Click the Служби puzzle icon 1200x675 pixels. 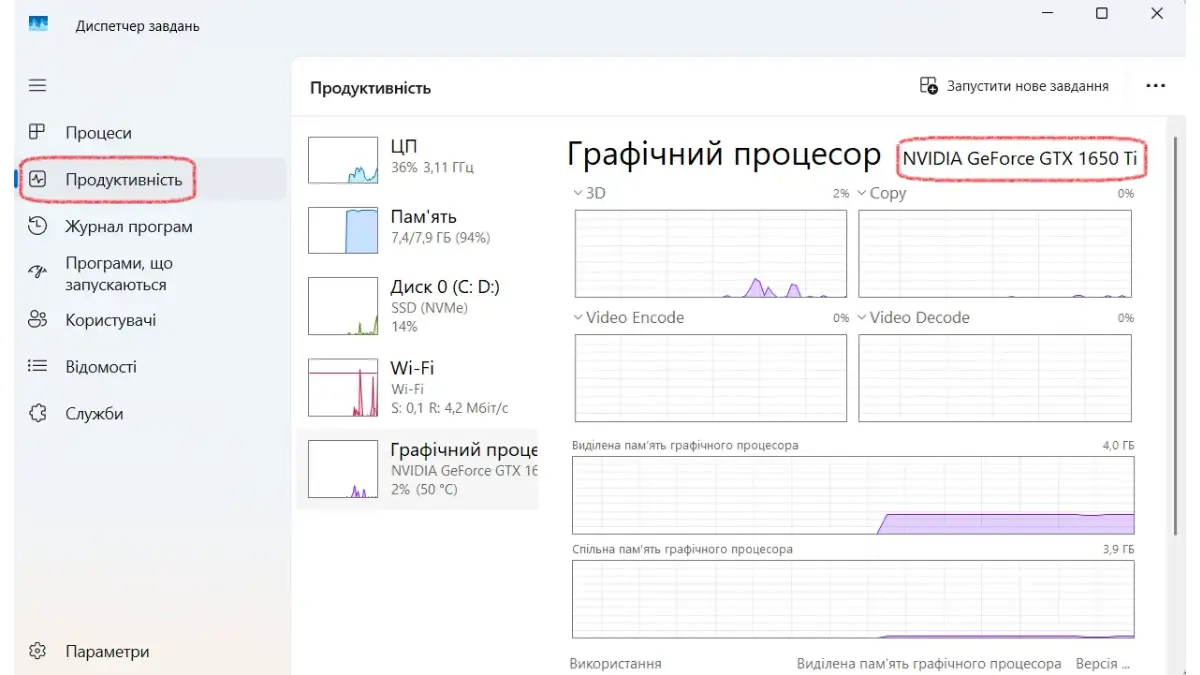(37, 413)
